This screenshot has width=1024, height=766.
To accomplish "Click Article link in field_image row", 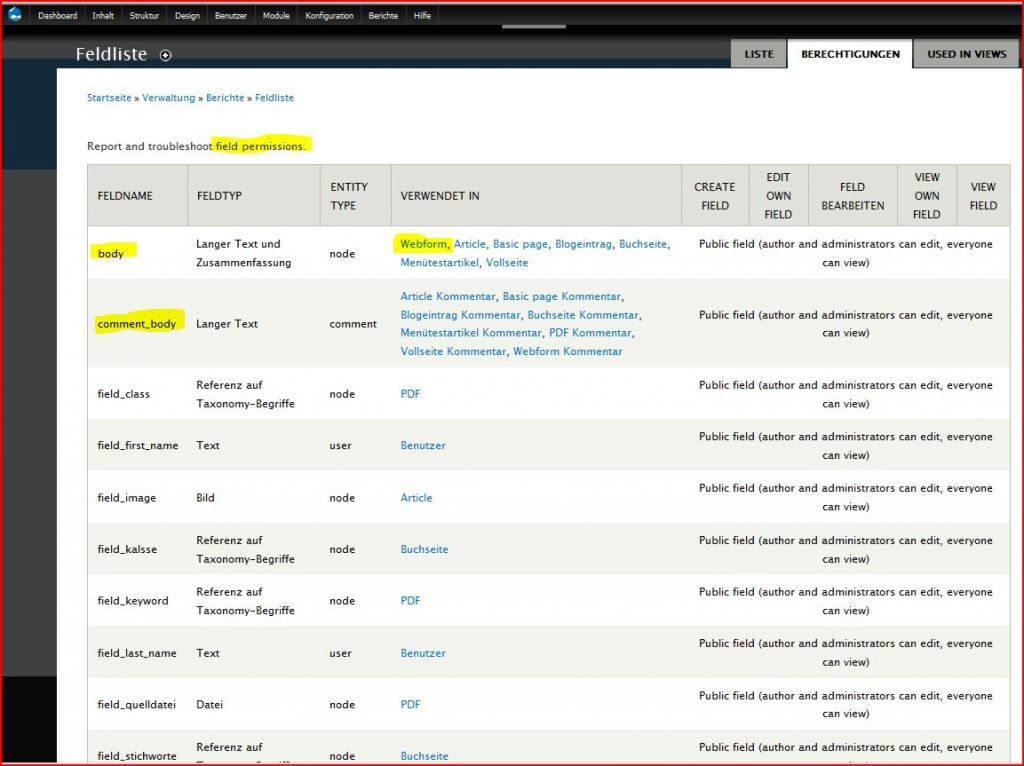I will (416, 498).
